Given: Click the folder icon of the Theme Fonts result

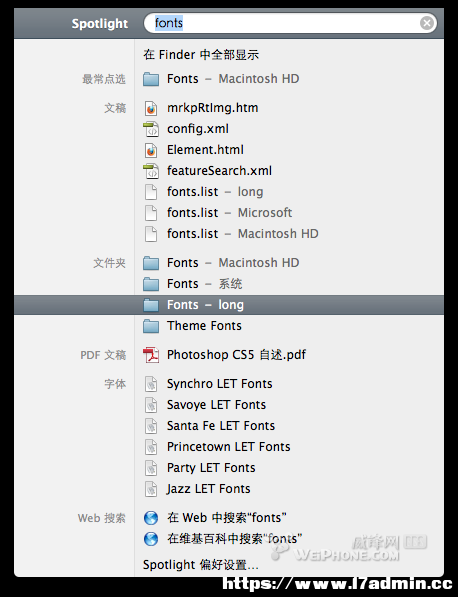Looking at the screenshot, I should pyautogui.click(x=151, y=326).
